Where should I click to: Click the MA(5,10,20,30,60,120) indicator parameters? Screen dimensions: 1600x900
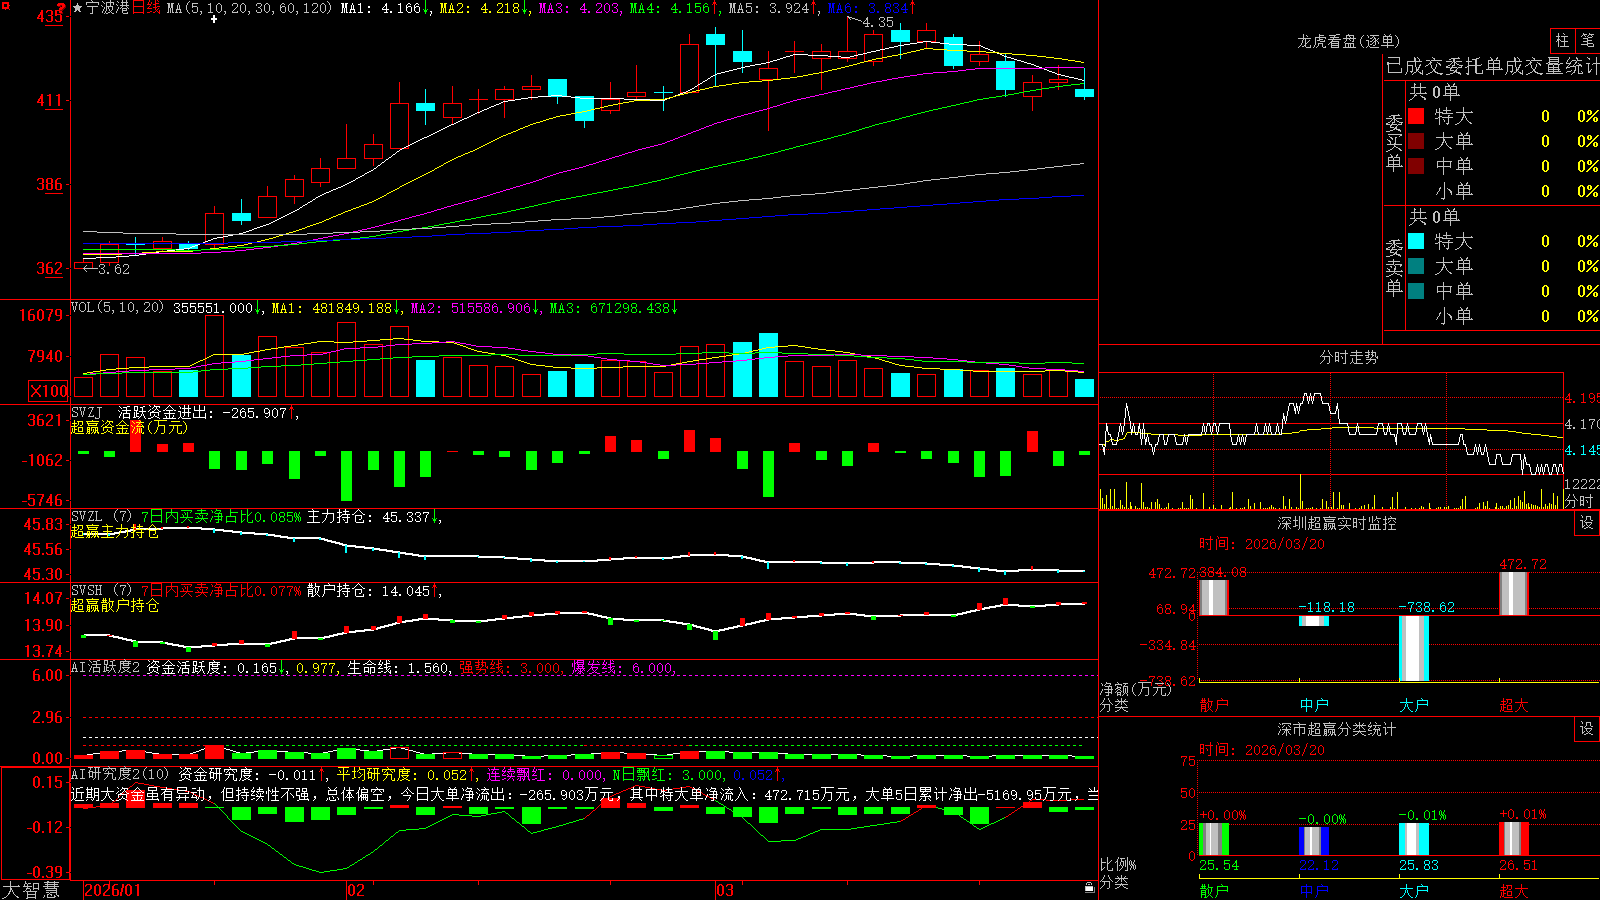point(250,8)
